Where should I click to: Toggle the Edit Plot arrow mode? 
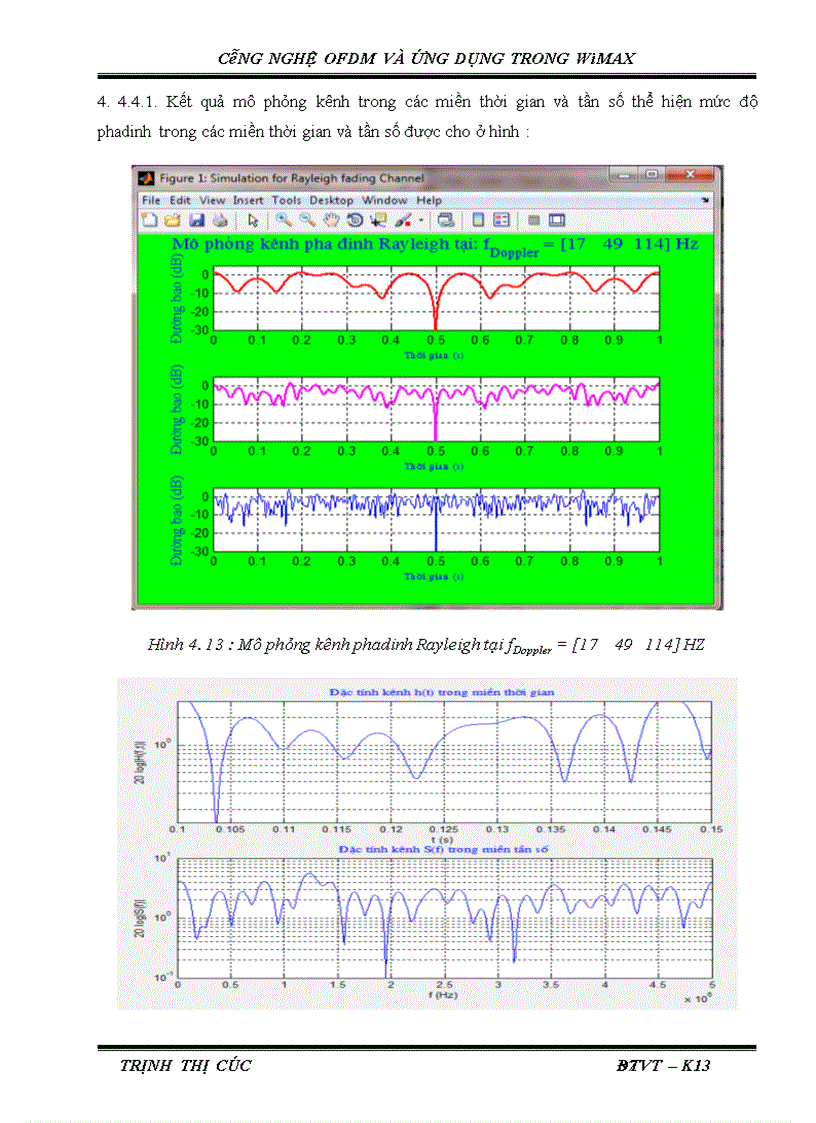252,221
